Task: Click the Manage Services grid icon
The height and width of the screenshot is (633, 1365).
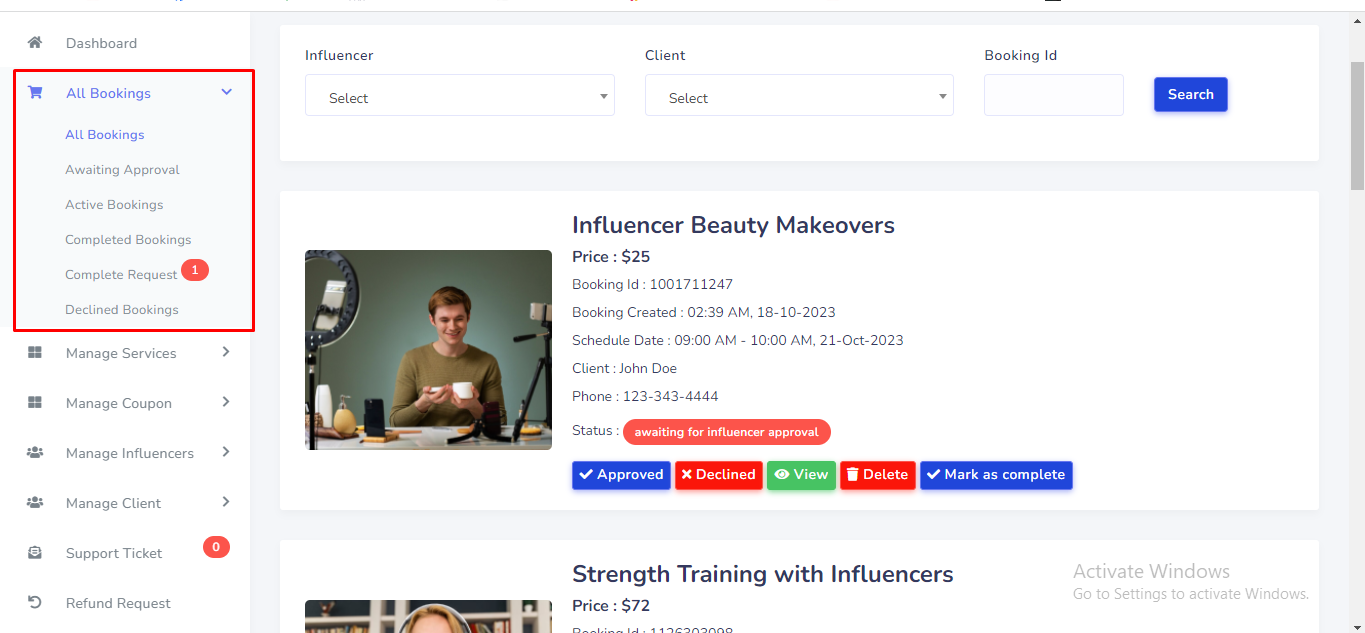Action: (x=35, y=353)
